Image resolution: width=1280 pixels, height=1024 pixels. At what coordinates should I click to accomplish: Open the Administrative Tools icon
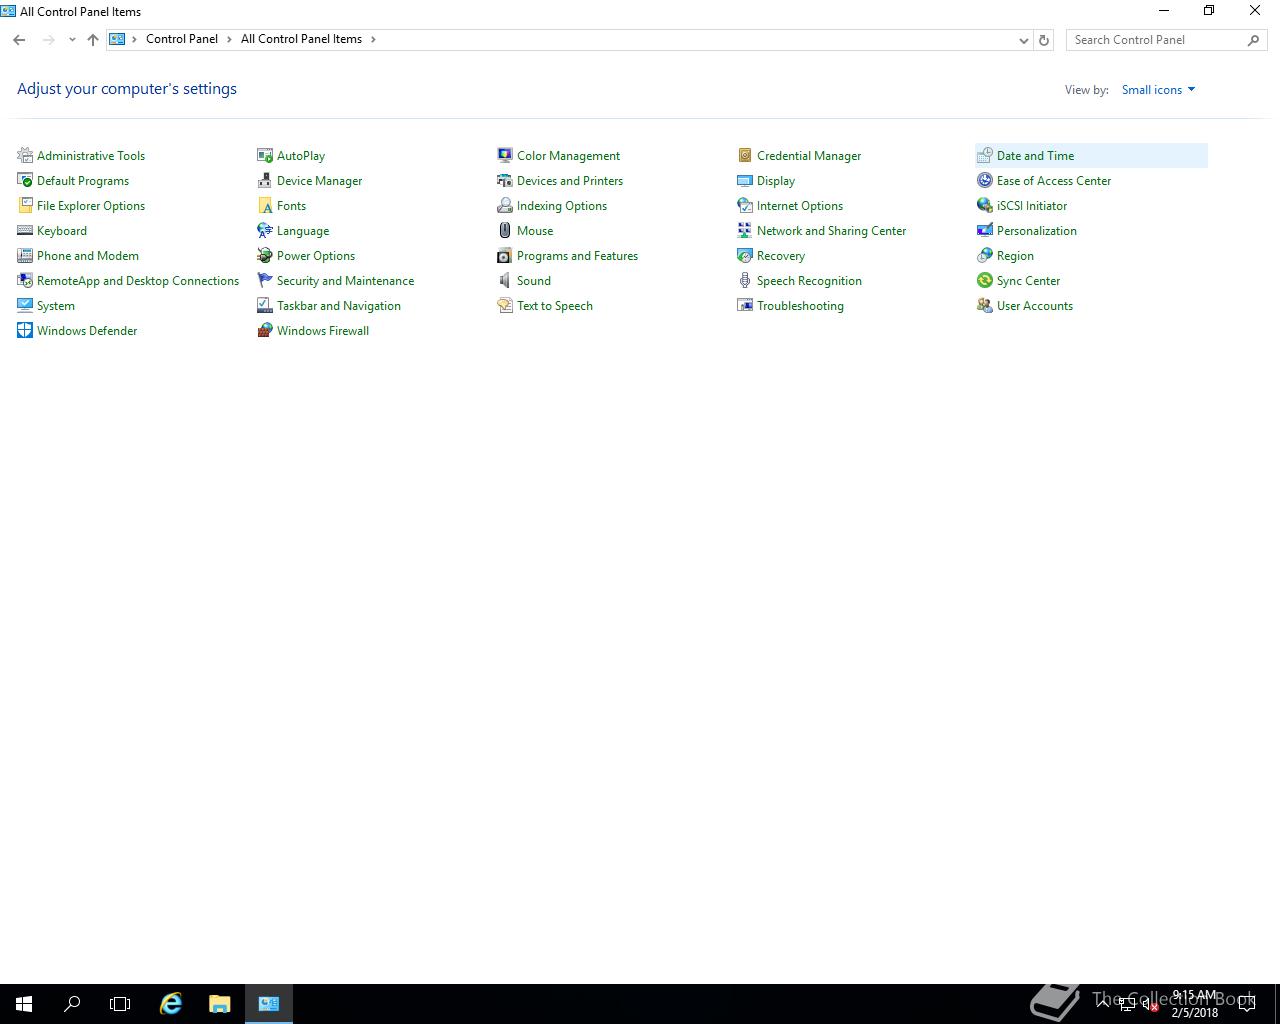pyautogui.click(x=25, y=155)
